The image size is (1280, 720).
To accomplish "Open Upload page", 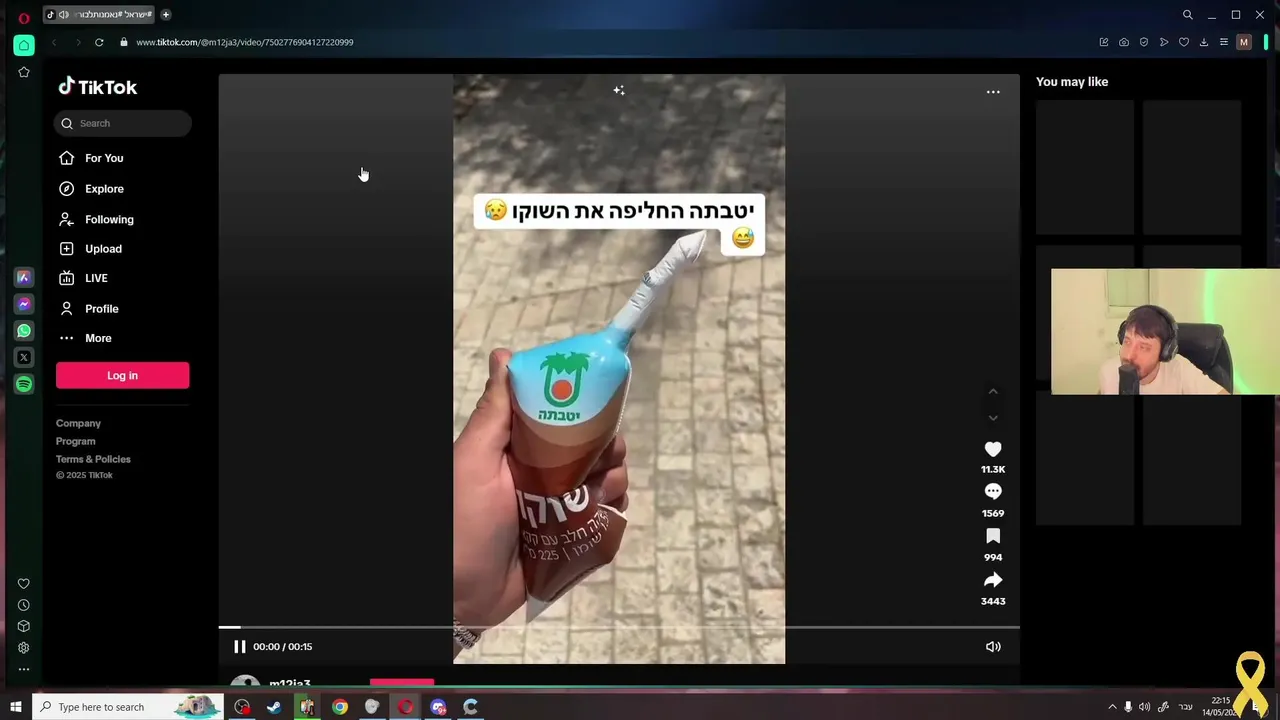I will [103, 249].
